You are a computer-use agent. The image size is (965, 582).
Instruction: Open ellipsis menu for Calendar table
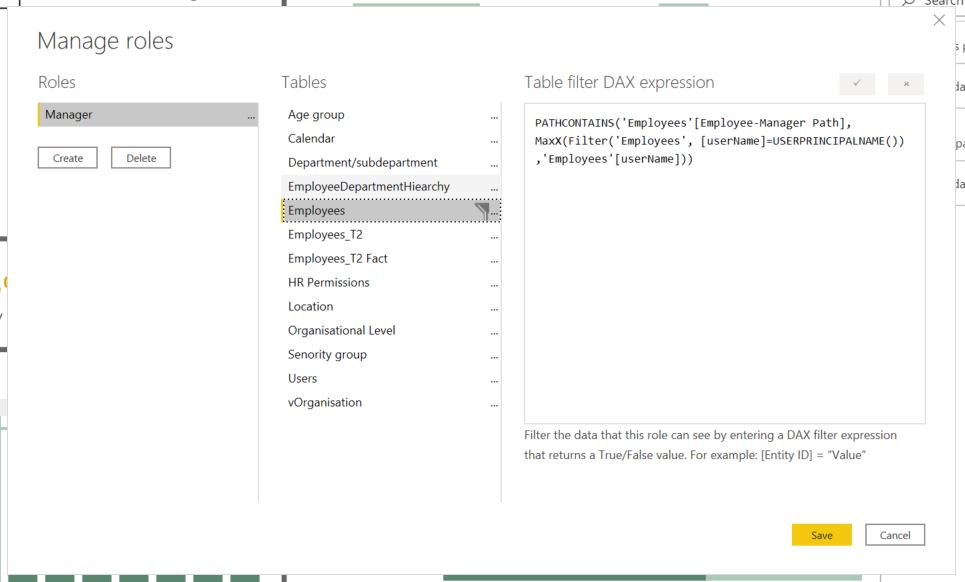click(494, 141)
